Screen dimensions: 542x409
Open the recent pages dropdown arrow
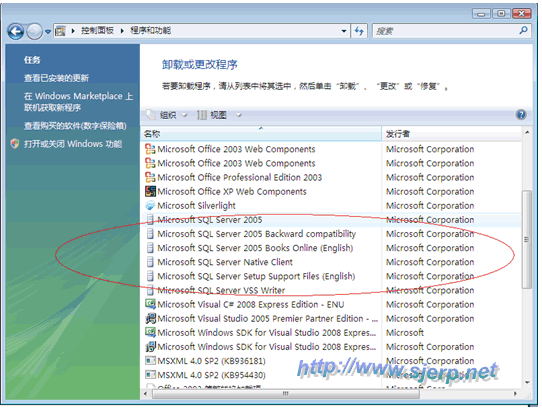click(48, 32)
